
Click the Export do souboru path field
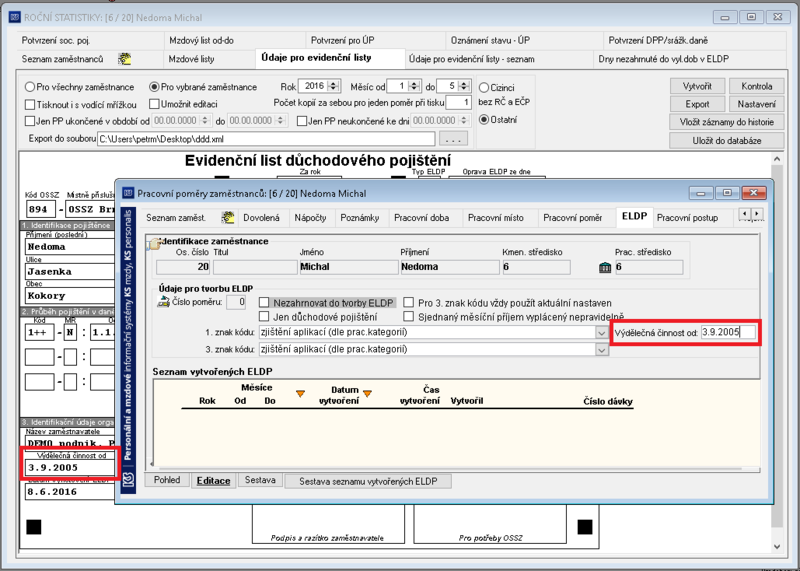(x=266, y=139)
